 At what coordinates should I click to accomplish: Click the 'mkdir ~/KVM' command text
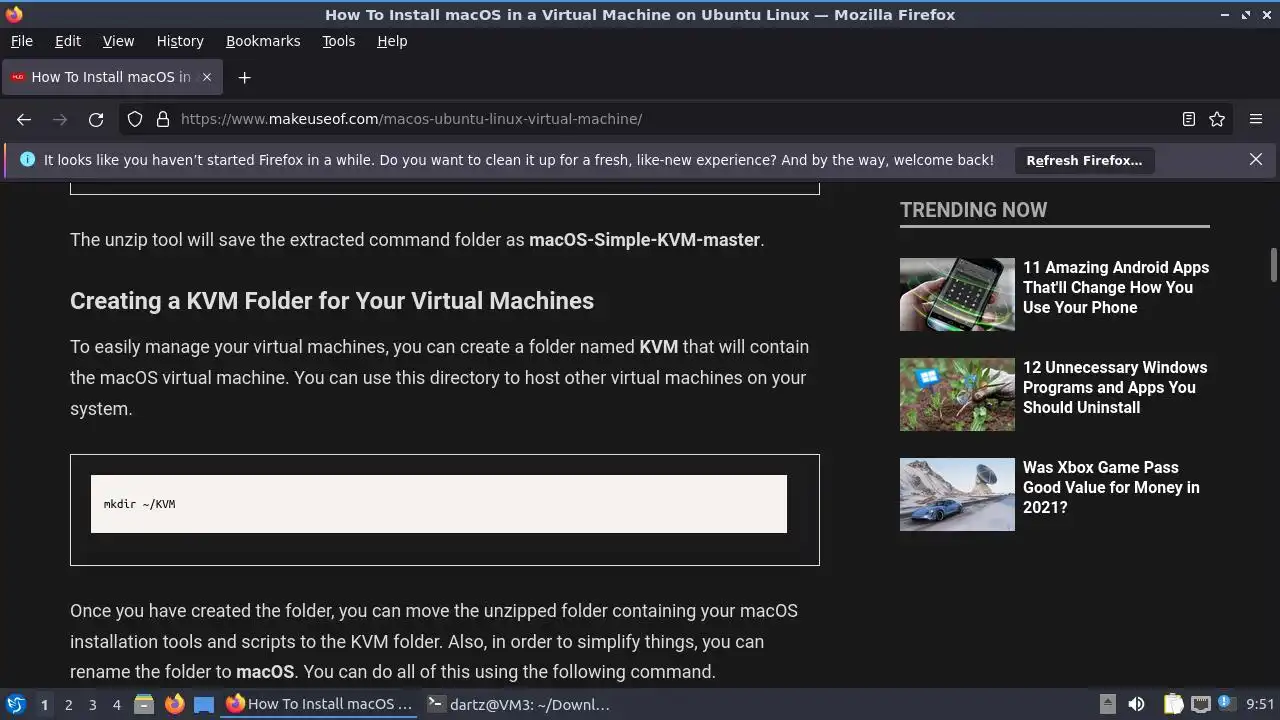[139, 504]
